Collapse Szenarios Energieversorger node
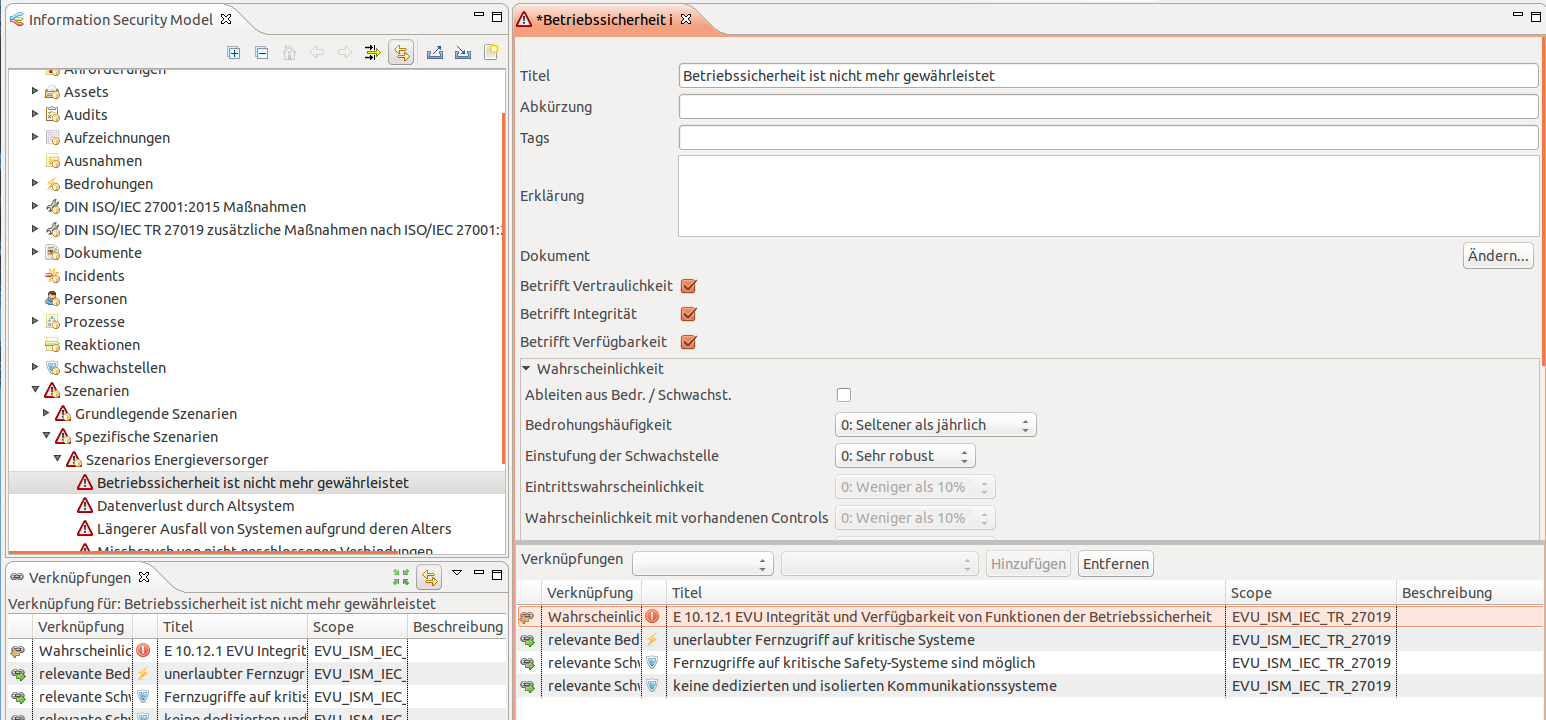The image size is (1546, 720). pyautogui.click(x=57, y=460)
